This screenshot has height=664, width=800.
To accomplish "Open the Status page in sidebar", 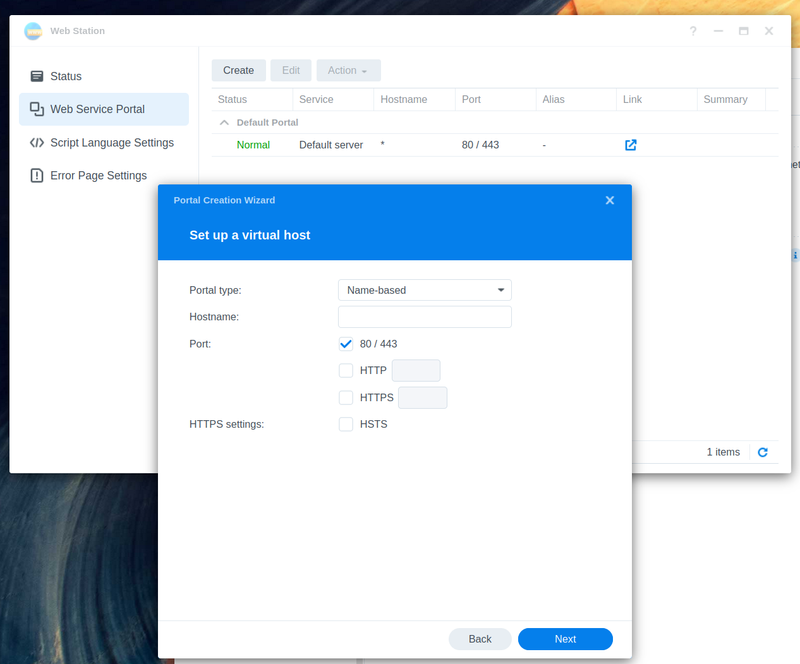I will pos(104,76).
